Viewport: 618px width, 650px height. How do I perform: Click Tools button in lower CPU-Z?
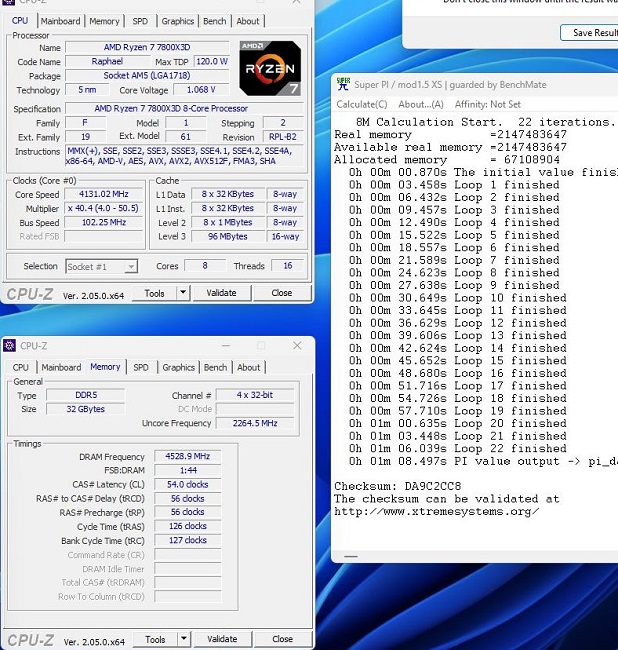pos(155,639)
